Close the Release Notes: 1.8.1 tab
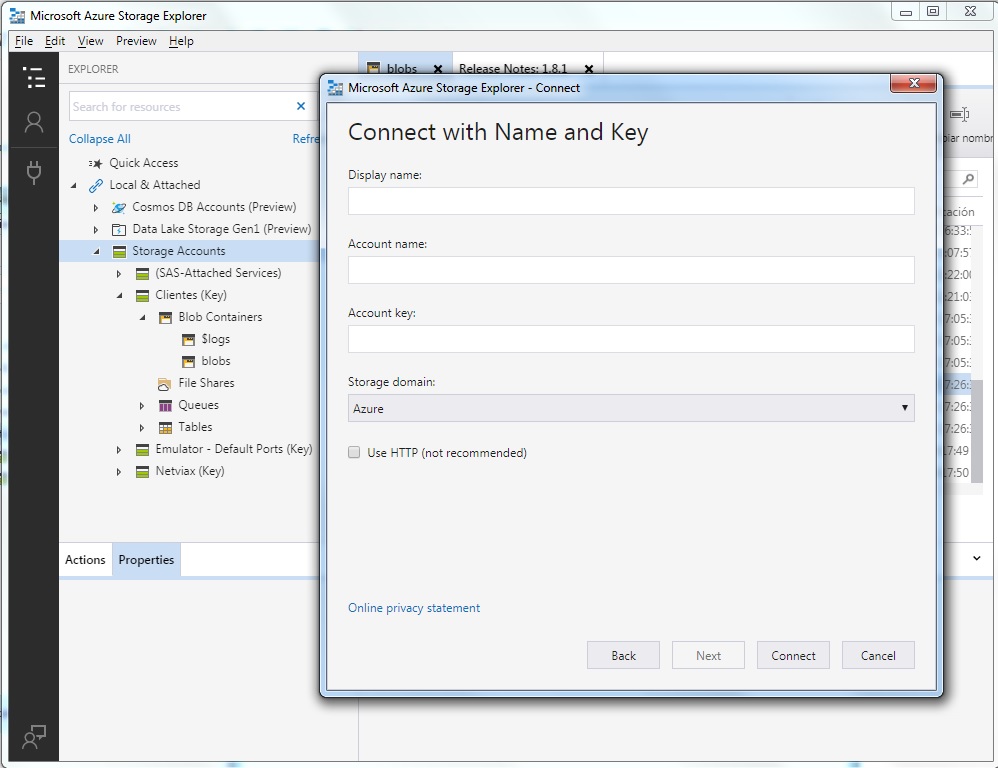998x768 pixels. (589, 69)
